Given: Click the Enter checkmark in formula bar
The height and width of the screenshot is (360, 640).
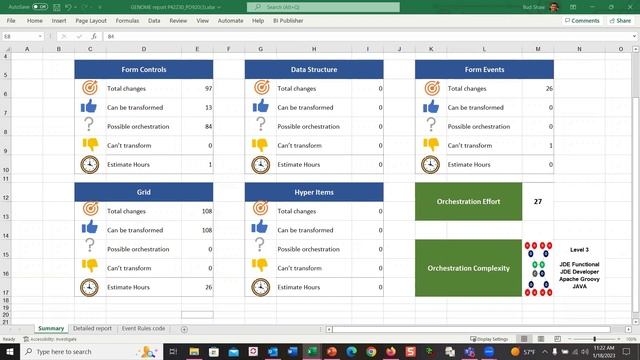Looking at the screenshot, I should pyautogui.click(x=79, y=36).
